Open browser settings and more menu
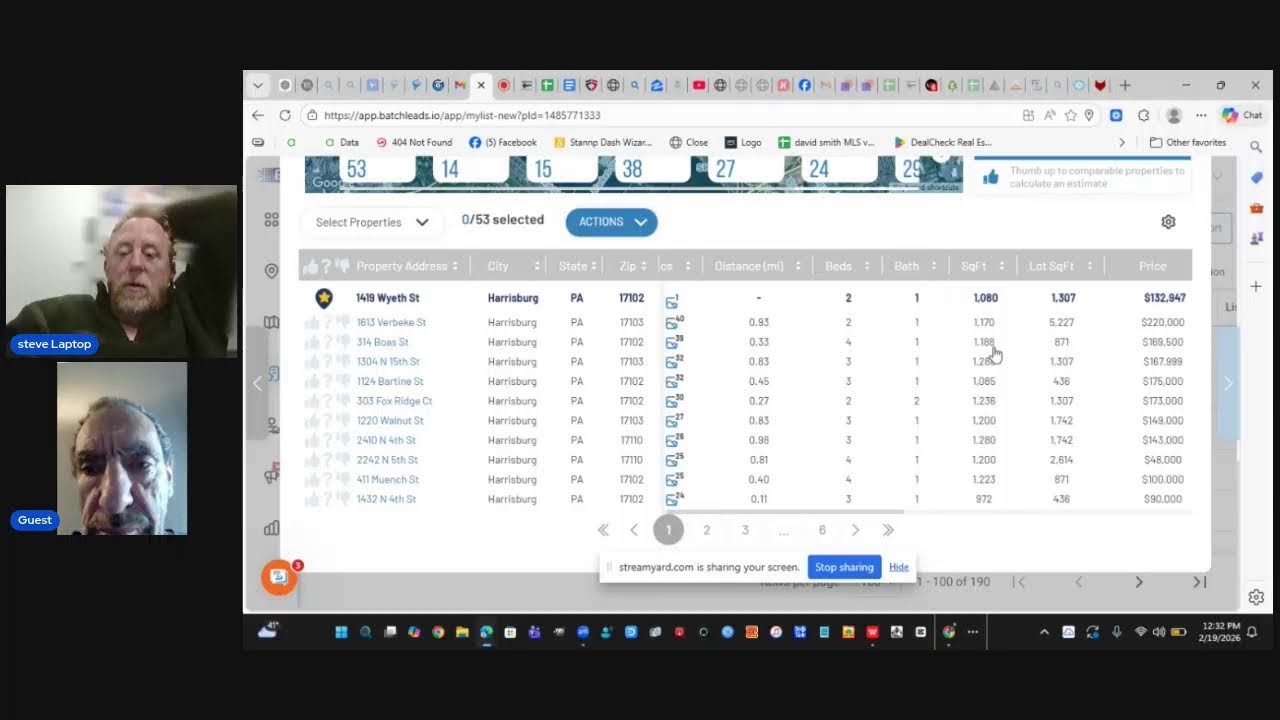 tap(1201, 115)
